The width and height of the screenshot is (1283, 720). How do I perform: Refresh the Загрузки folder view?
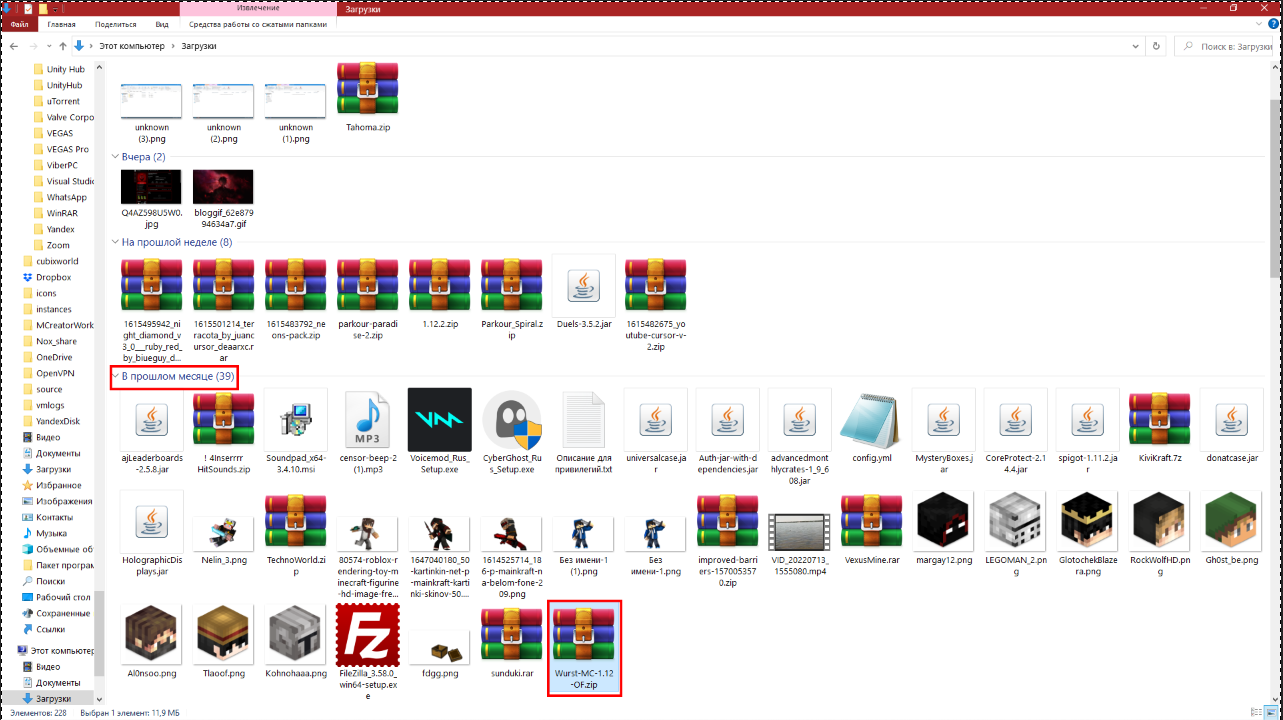[x=1157, y=46]
